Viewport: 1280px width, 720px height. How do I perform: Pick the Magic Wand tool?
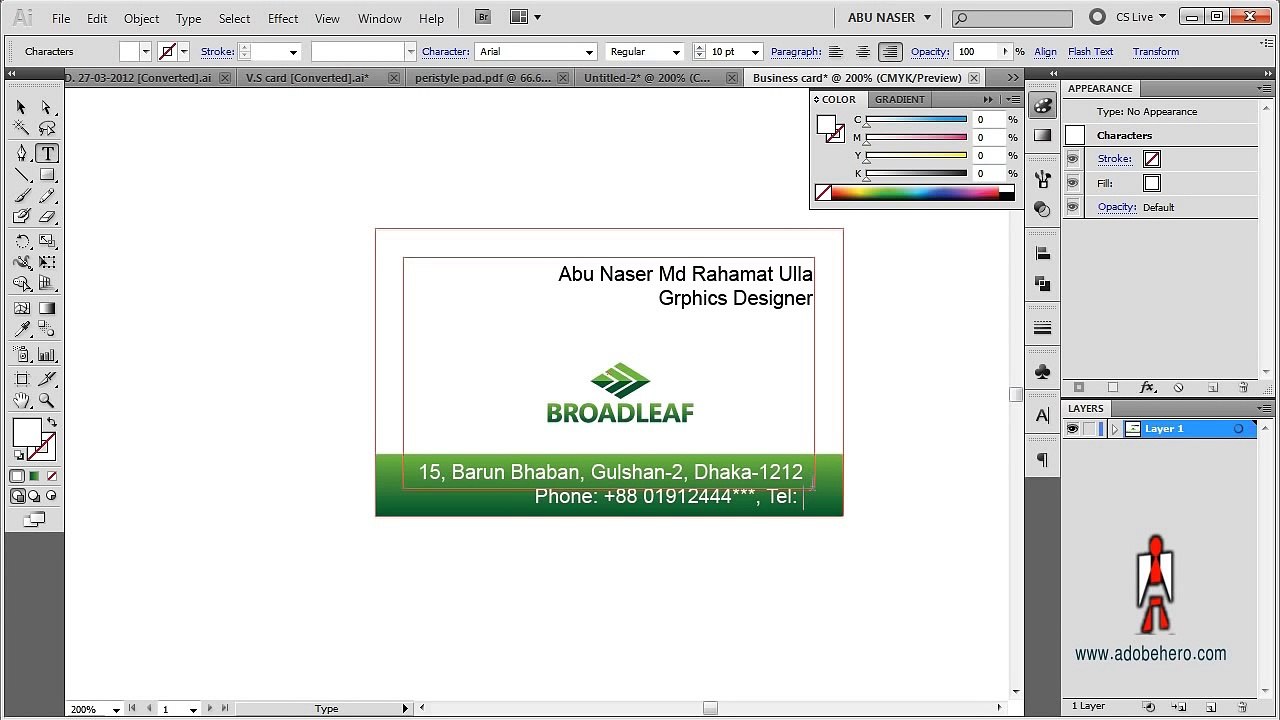click(x=21, y=129)
